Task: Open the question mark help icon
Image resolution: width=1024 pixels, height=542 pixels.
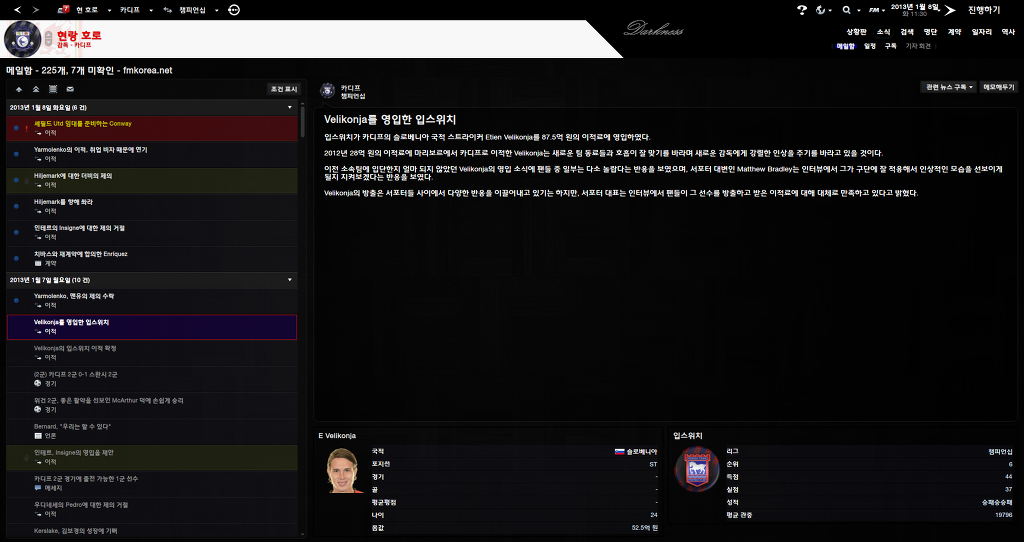Action: click(x=802, y=10)
